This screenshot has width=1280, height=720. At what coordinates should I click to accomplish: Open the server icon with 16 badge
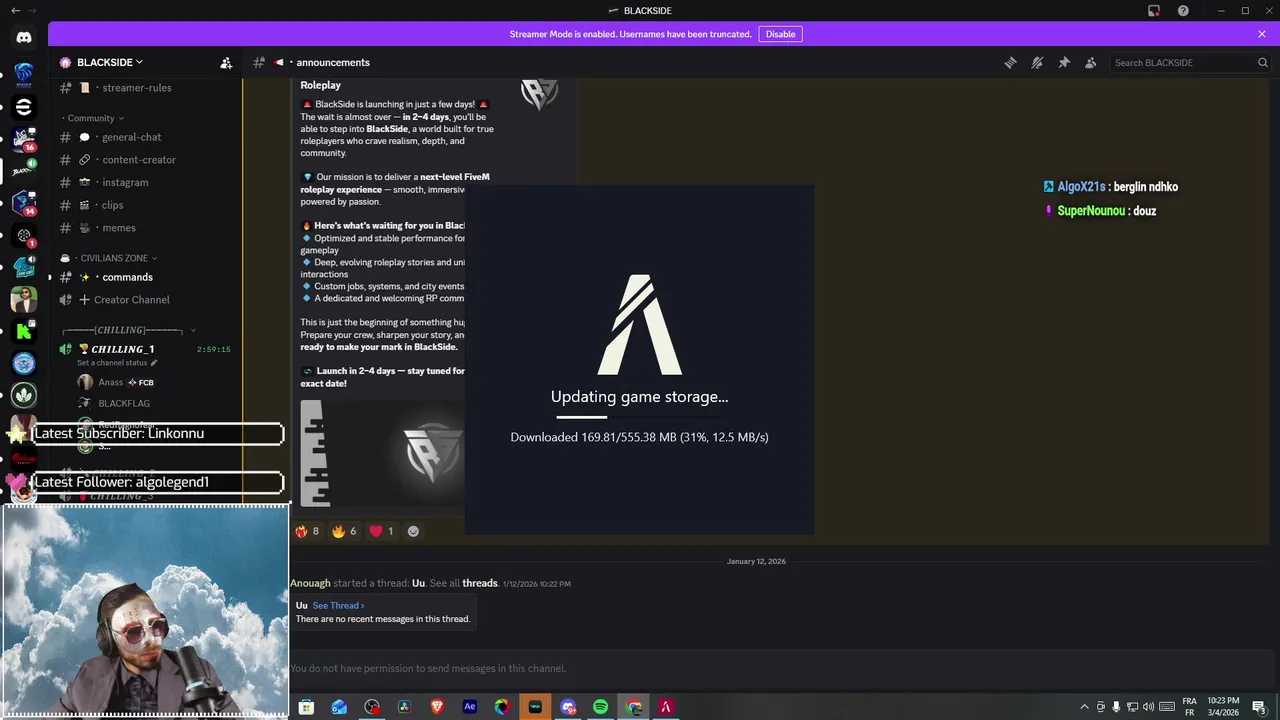pos(24,138)
